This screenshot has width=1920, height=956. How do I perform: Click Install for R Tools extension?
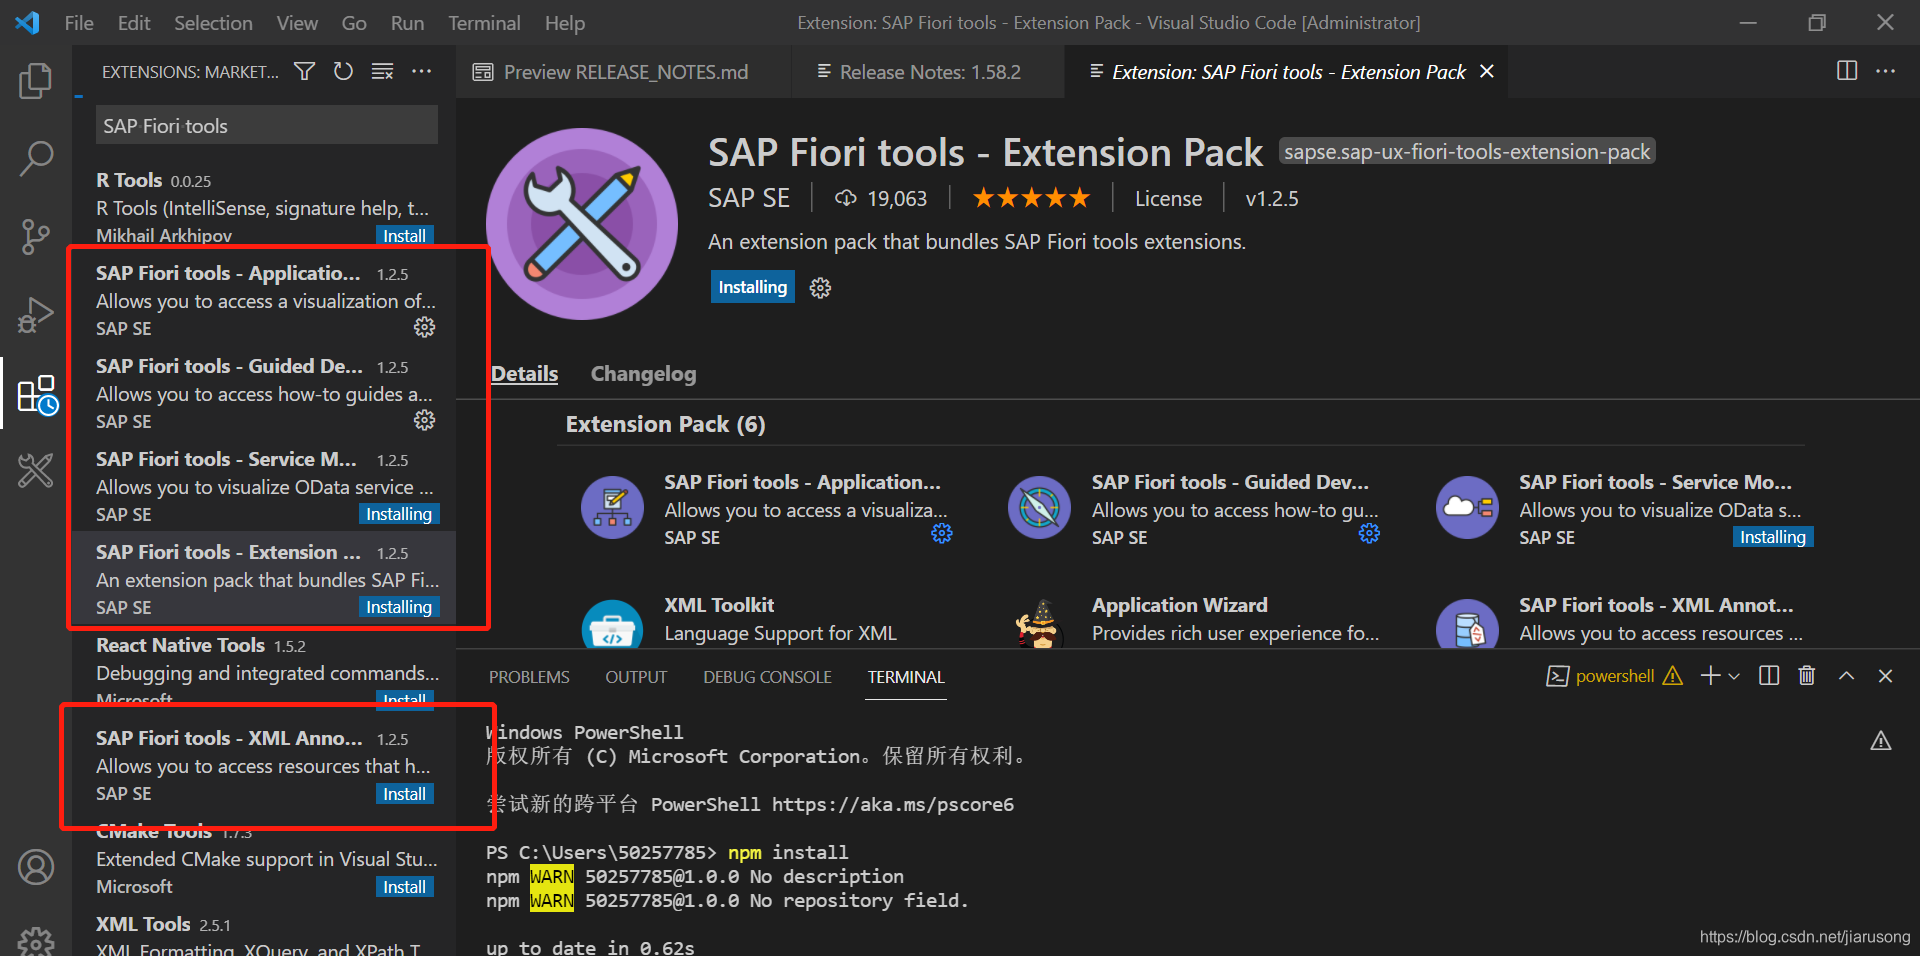(405, 235)
